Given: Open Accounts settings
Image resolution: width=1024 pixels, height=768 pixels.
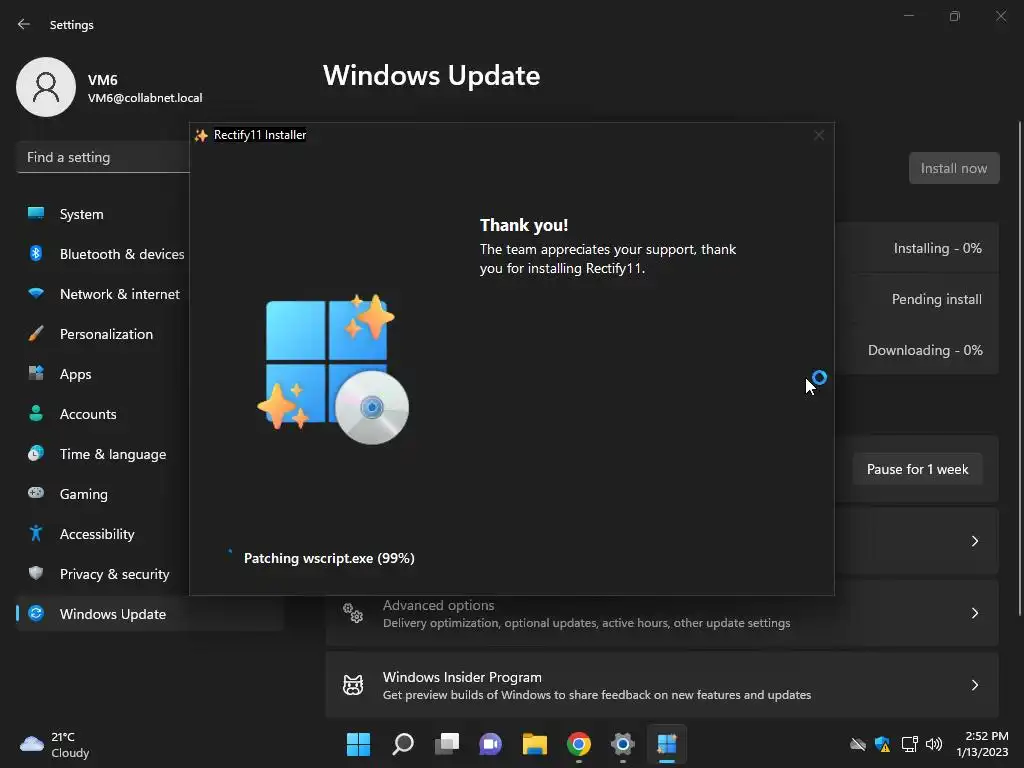Looking at the screenshot, I should (104, 414).
